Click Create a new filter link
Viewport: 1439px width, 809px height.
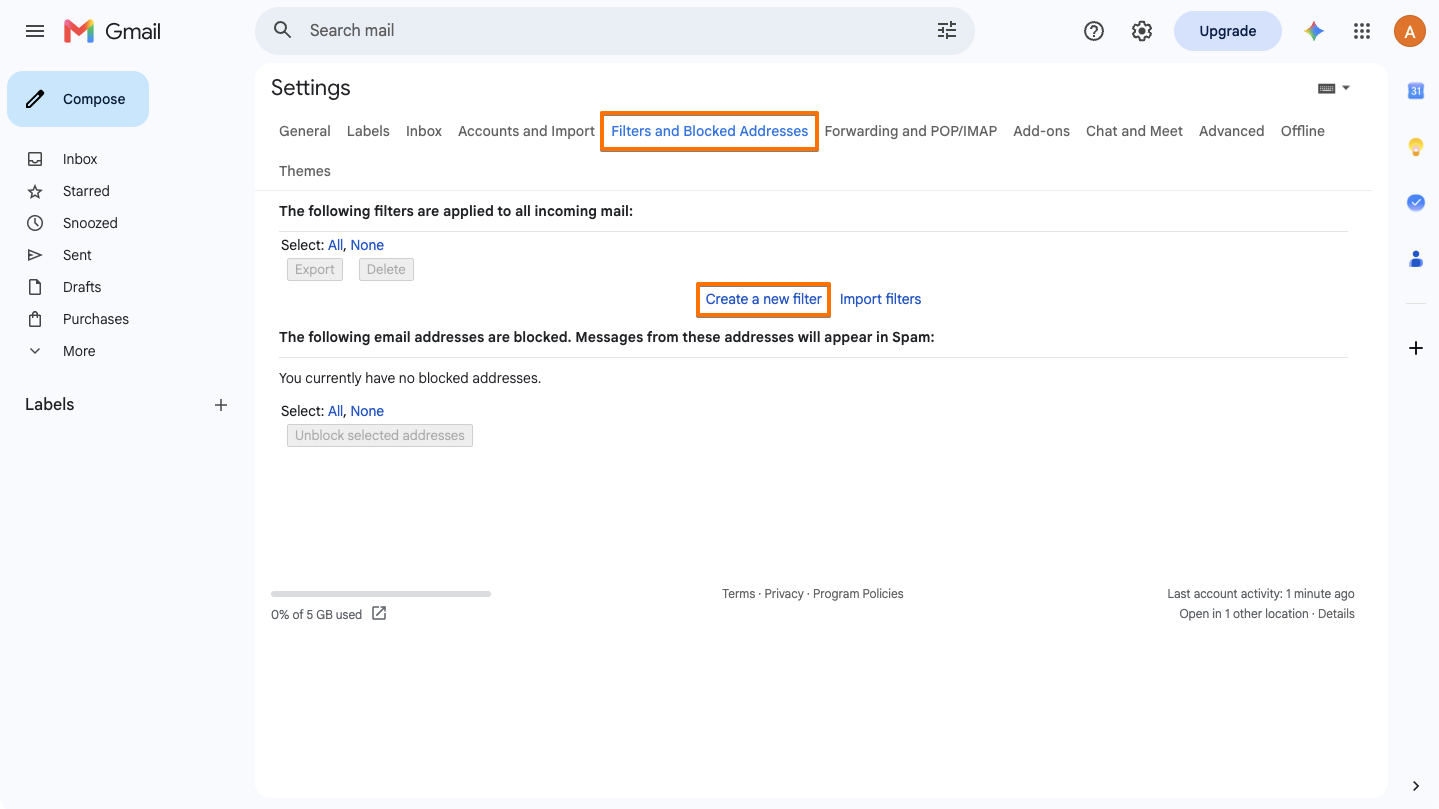click(x=764, y=299)
